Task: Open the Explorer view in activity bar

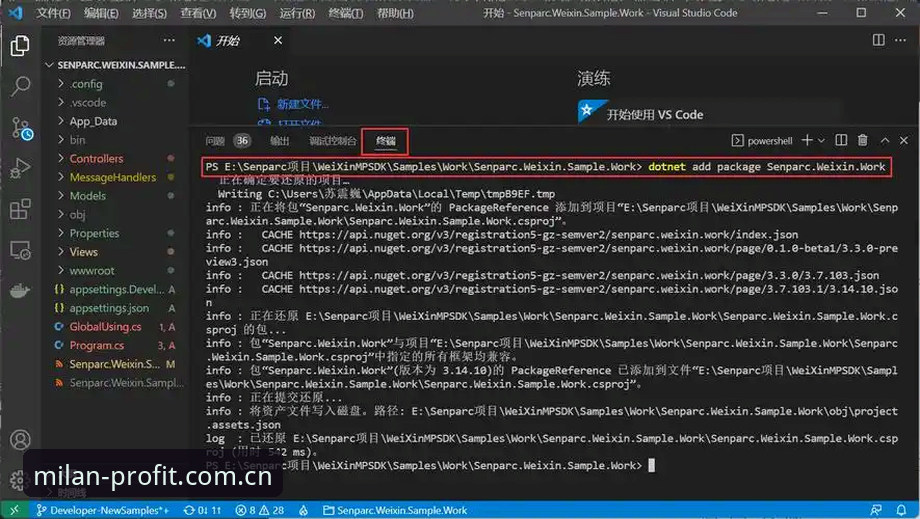Action: point(20,46)
